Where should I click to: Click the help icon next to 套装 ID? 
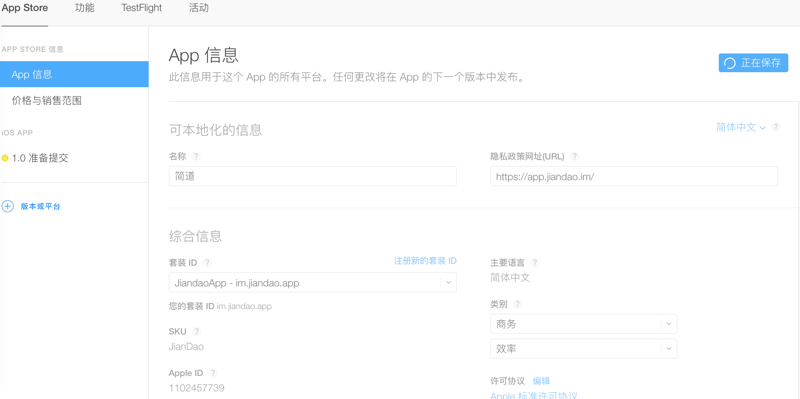pyautogui.click(x=207, y=263)
